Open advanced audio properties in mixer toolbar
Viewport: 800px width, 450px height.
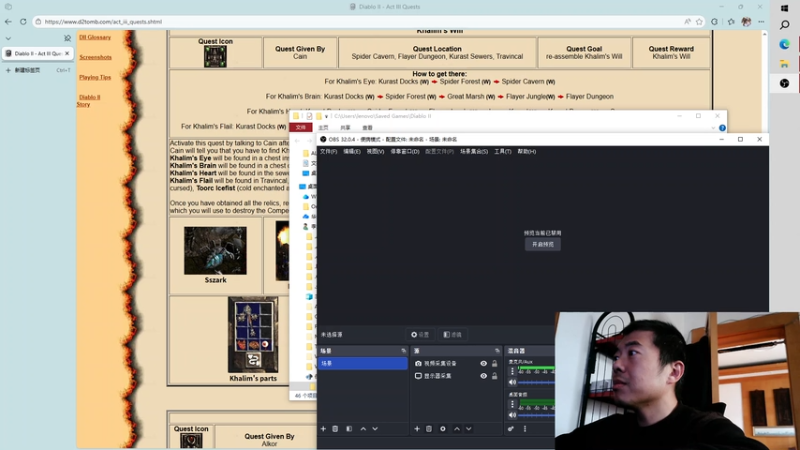[511, 429]
